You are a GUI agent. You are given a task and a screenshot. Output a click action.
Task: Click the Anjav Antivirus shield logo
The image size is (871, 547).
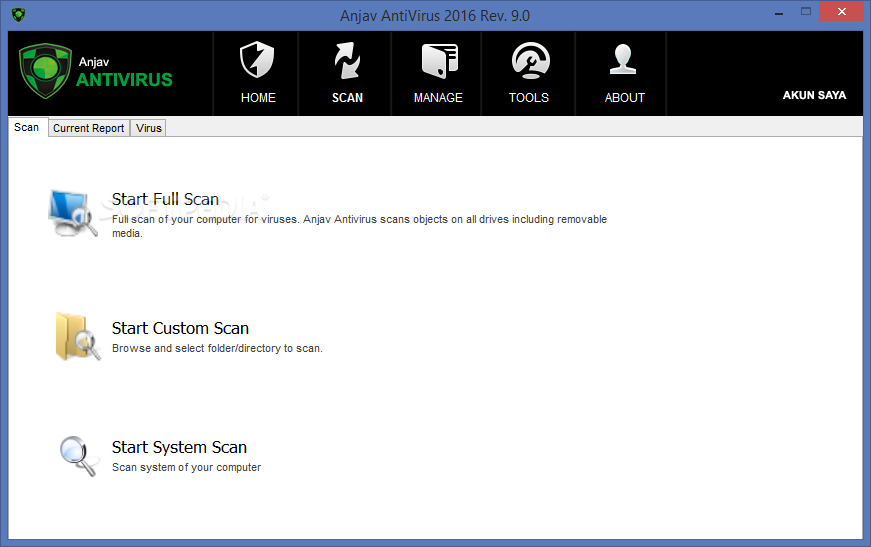coord(45,71)
